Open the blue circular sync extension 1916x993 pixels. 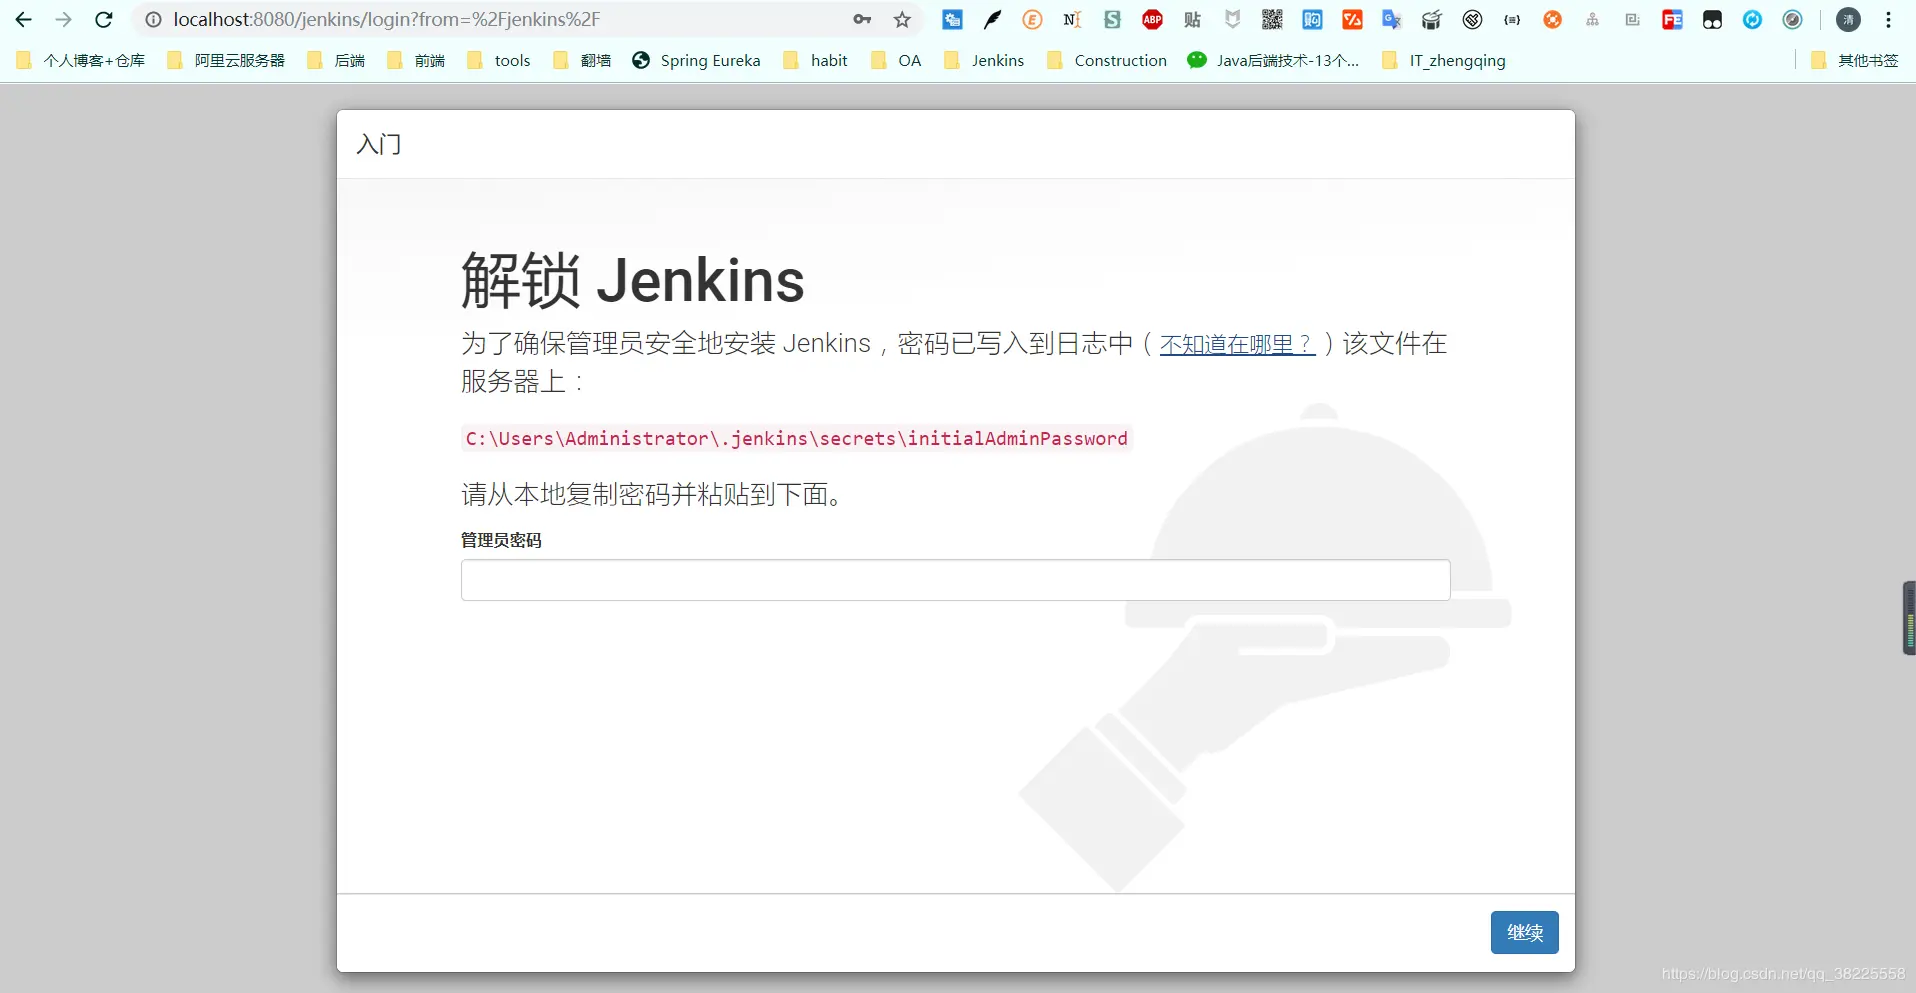1752,20
